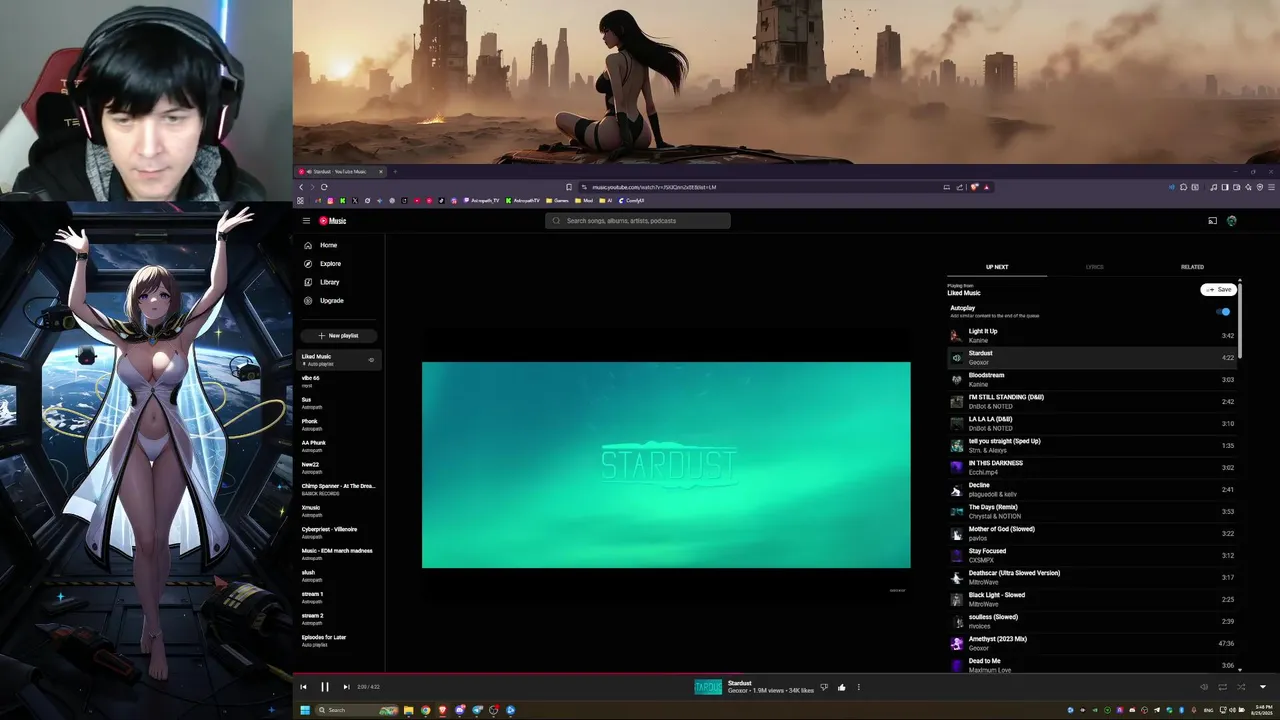Click the Up Next queue scrollbar
The width and height of the screenshot is (1280, 720).
1240,320
